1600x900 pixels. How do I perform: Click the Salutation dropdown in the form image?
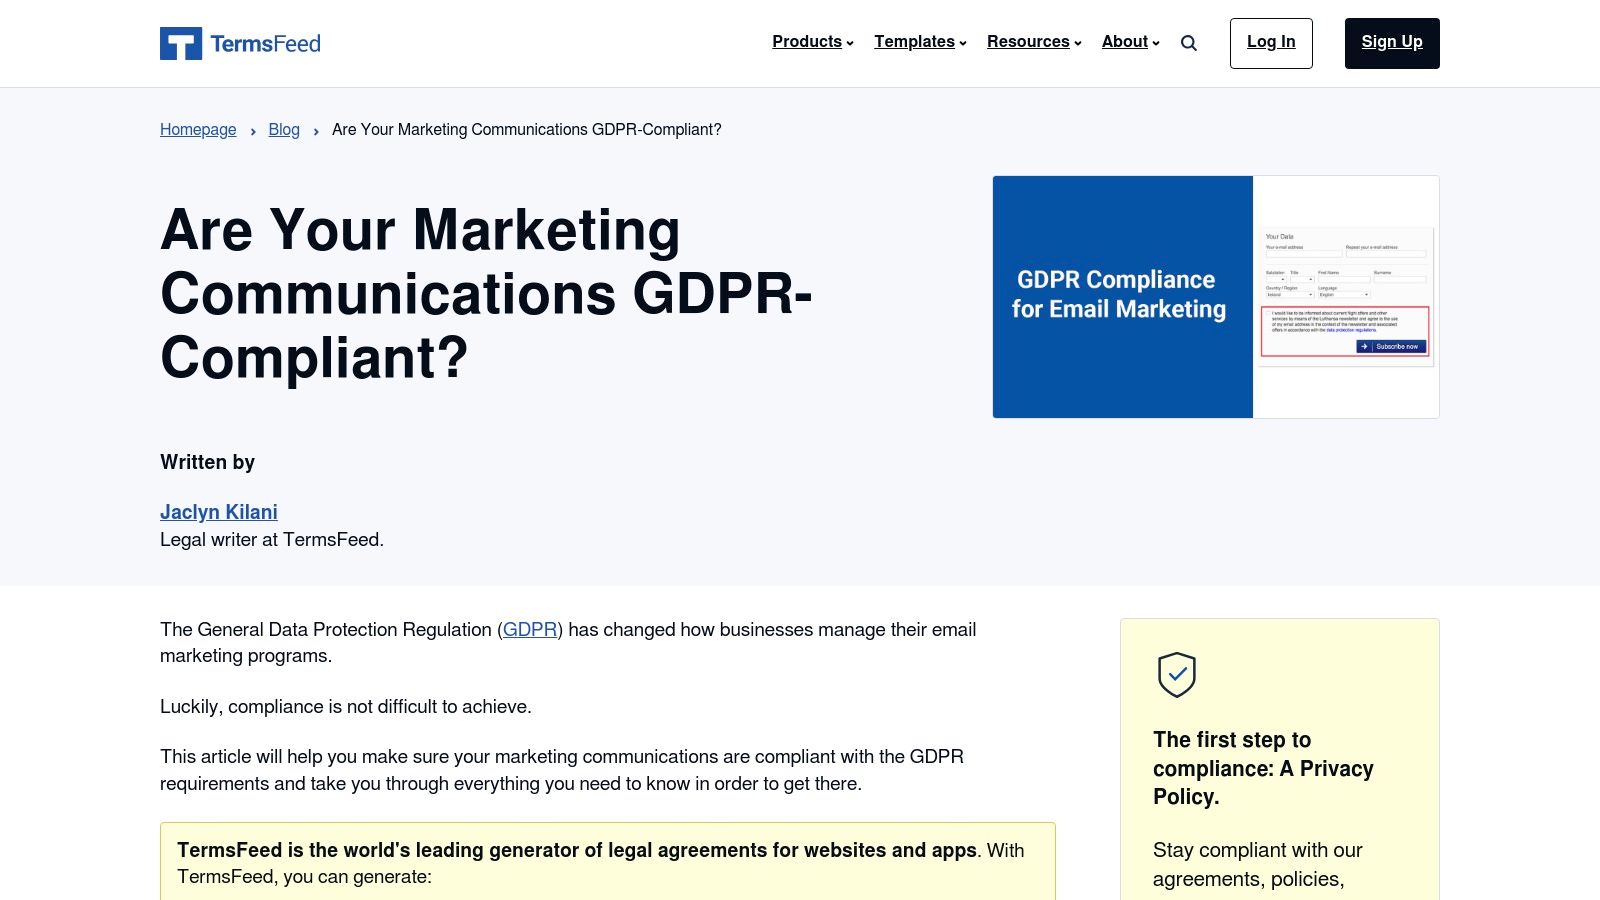pyautogui.click(x=1276, y=279)
